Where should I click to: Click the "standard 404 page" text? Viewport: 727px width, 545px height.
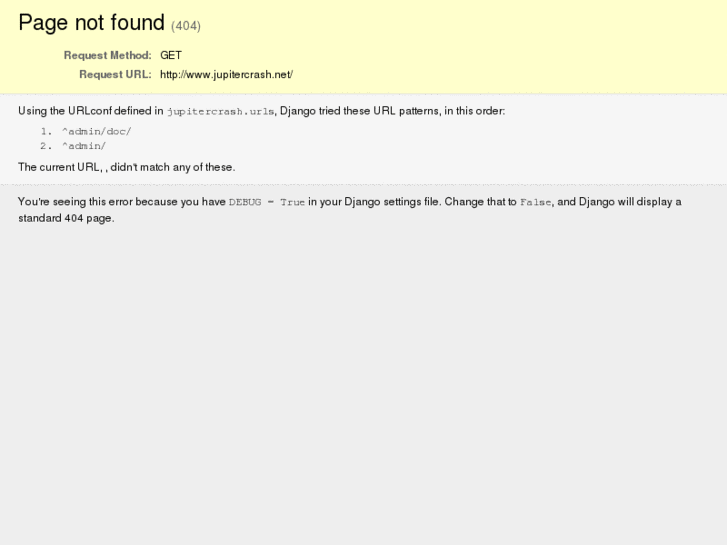pyautogui.click(x=66, y=218)
